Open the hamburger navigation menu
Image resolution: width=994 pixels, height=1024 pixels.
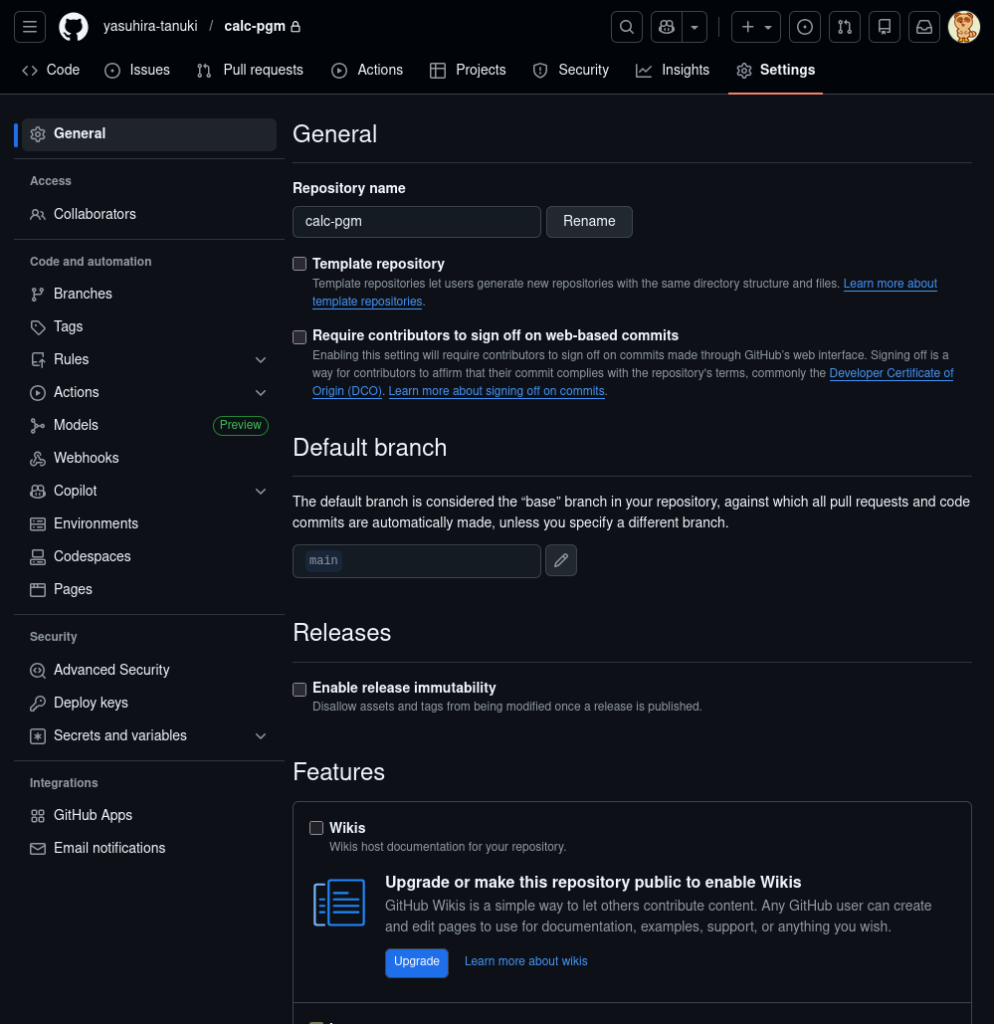[x=29, y=27]
